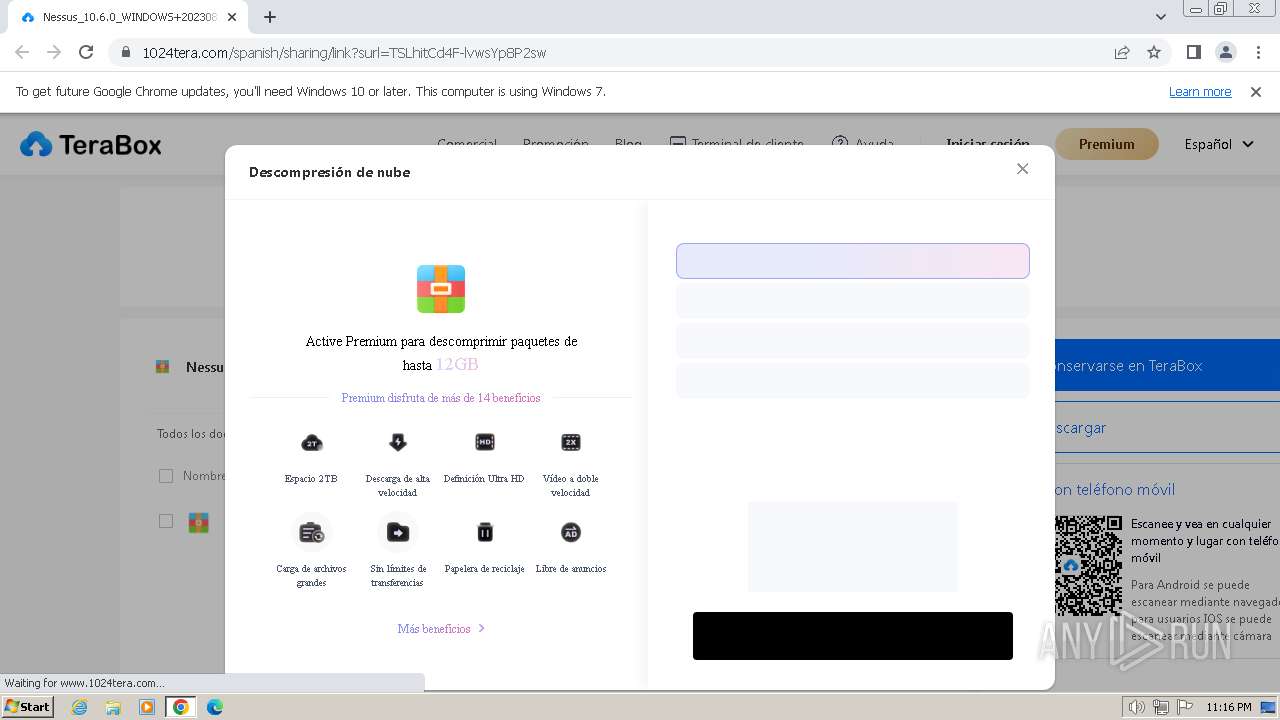Click the volume icon in system tray
This screenshot has height=720, width=1280.
(x=1137, y=707)
